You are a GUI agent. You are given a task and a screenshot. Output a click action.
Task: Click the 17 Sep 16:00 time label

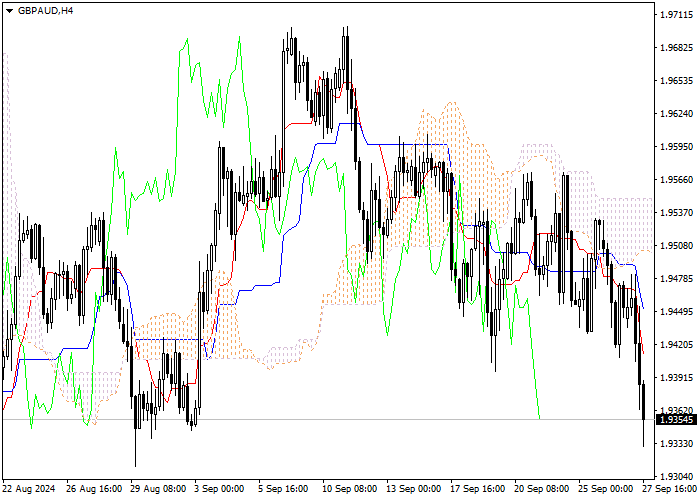tap(478, 489)
